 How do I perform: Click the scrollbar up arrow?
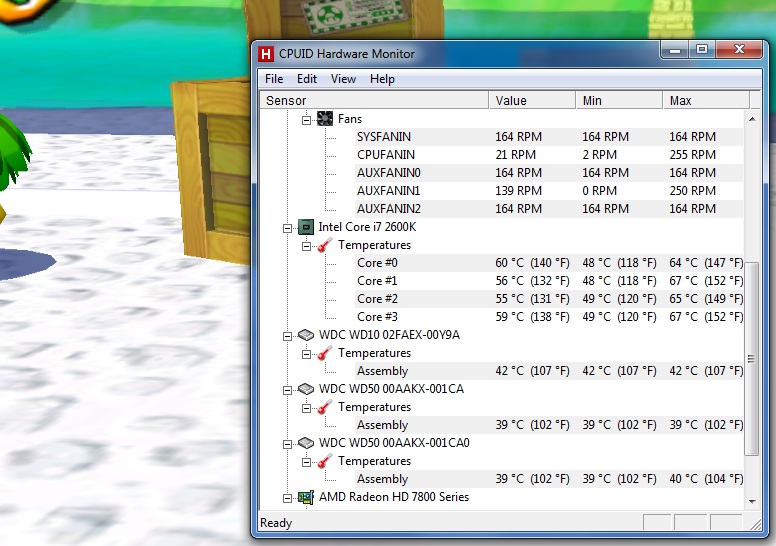[752, 119]
